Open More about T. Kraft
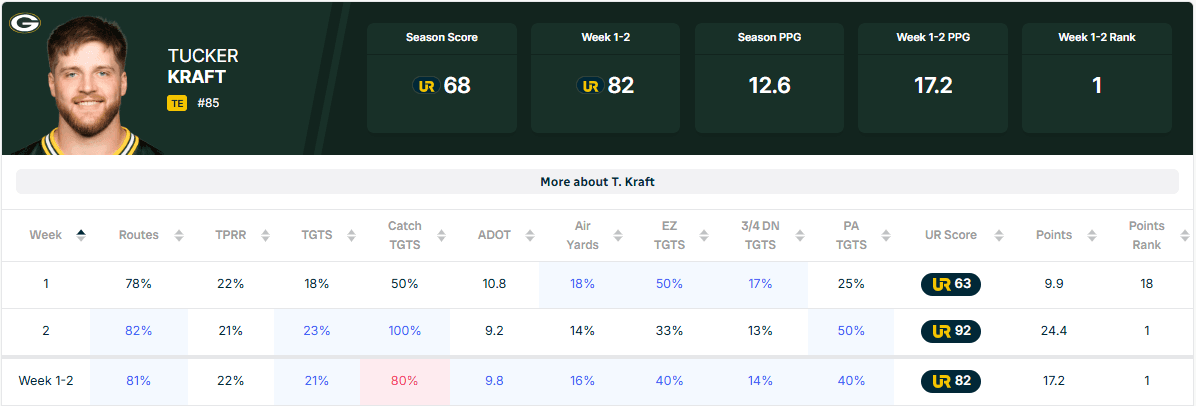The image size is (1196, 406). pyautogui.click(x=597, y=182)
